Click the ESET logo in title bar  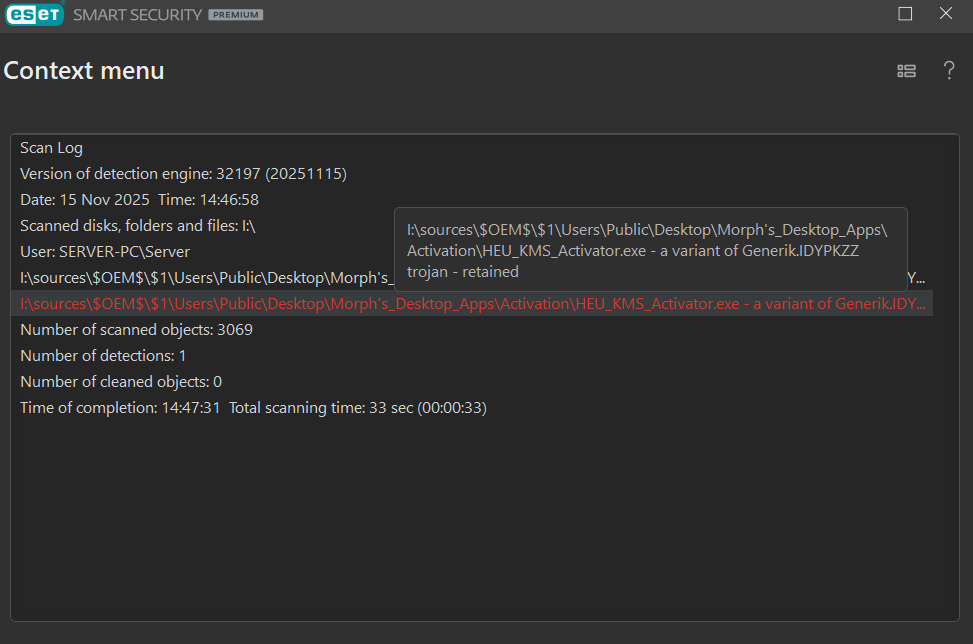click(35, 15)
